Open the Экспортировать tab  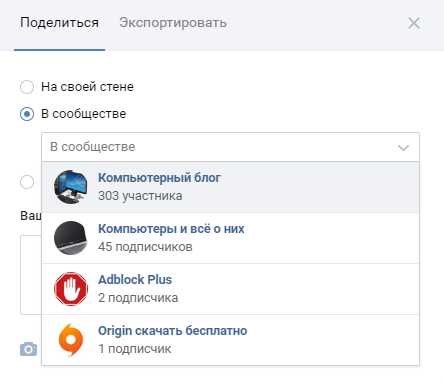coord(173,23)
